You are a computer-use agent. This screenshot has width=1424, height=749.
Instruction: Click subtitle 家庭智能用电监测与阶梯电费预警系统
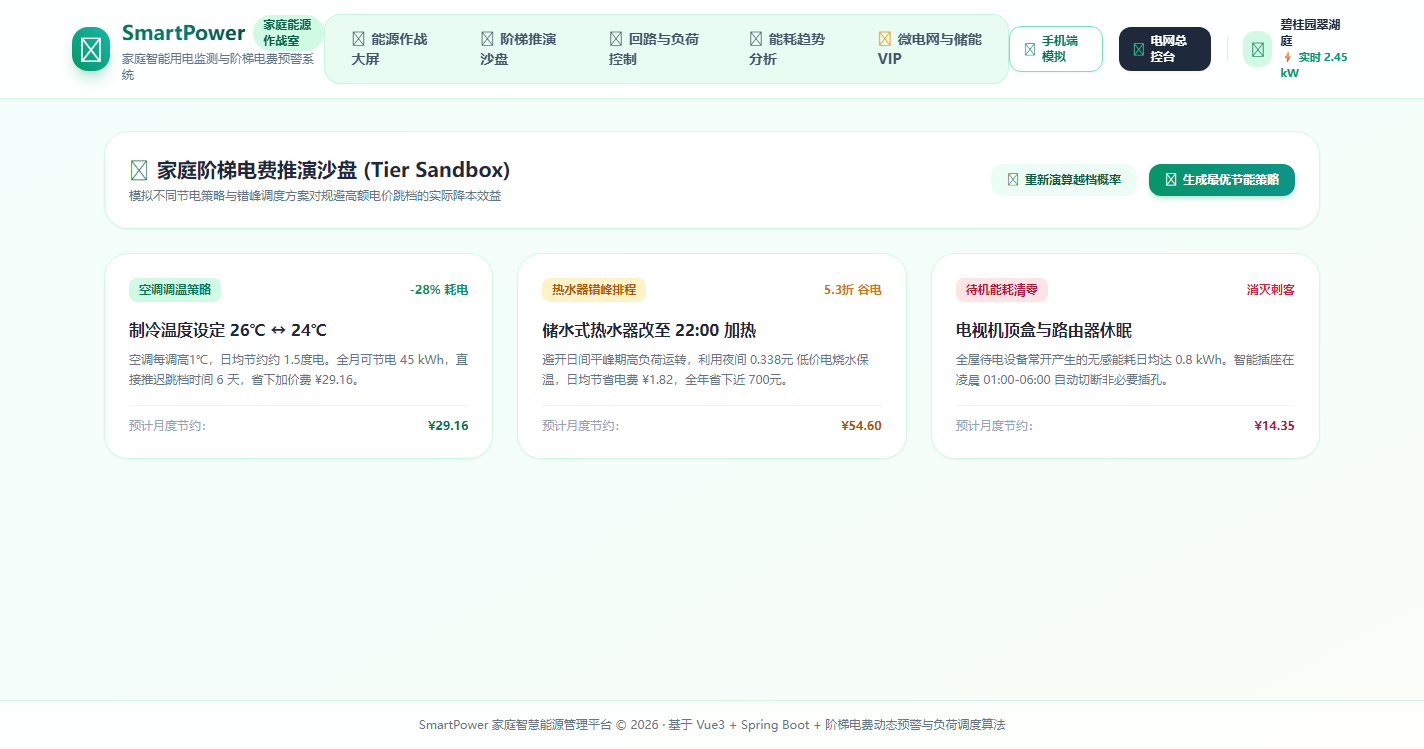218,67
